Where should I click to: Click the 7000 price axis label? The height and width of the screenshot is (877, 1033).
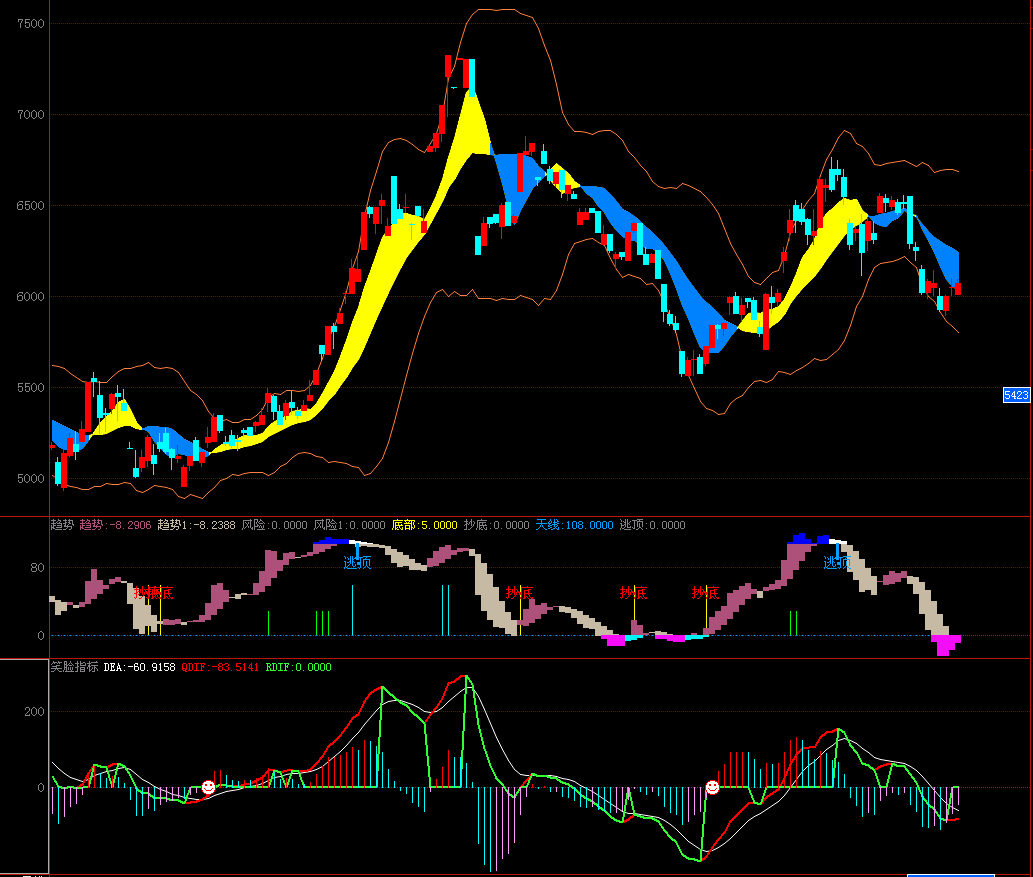(30, 115)
